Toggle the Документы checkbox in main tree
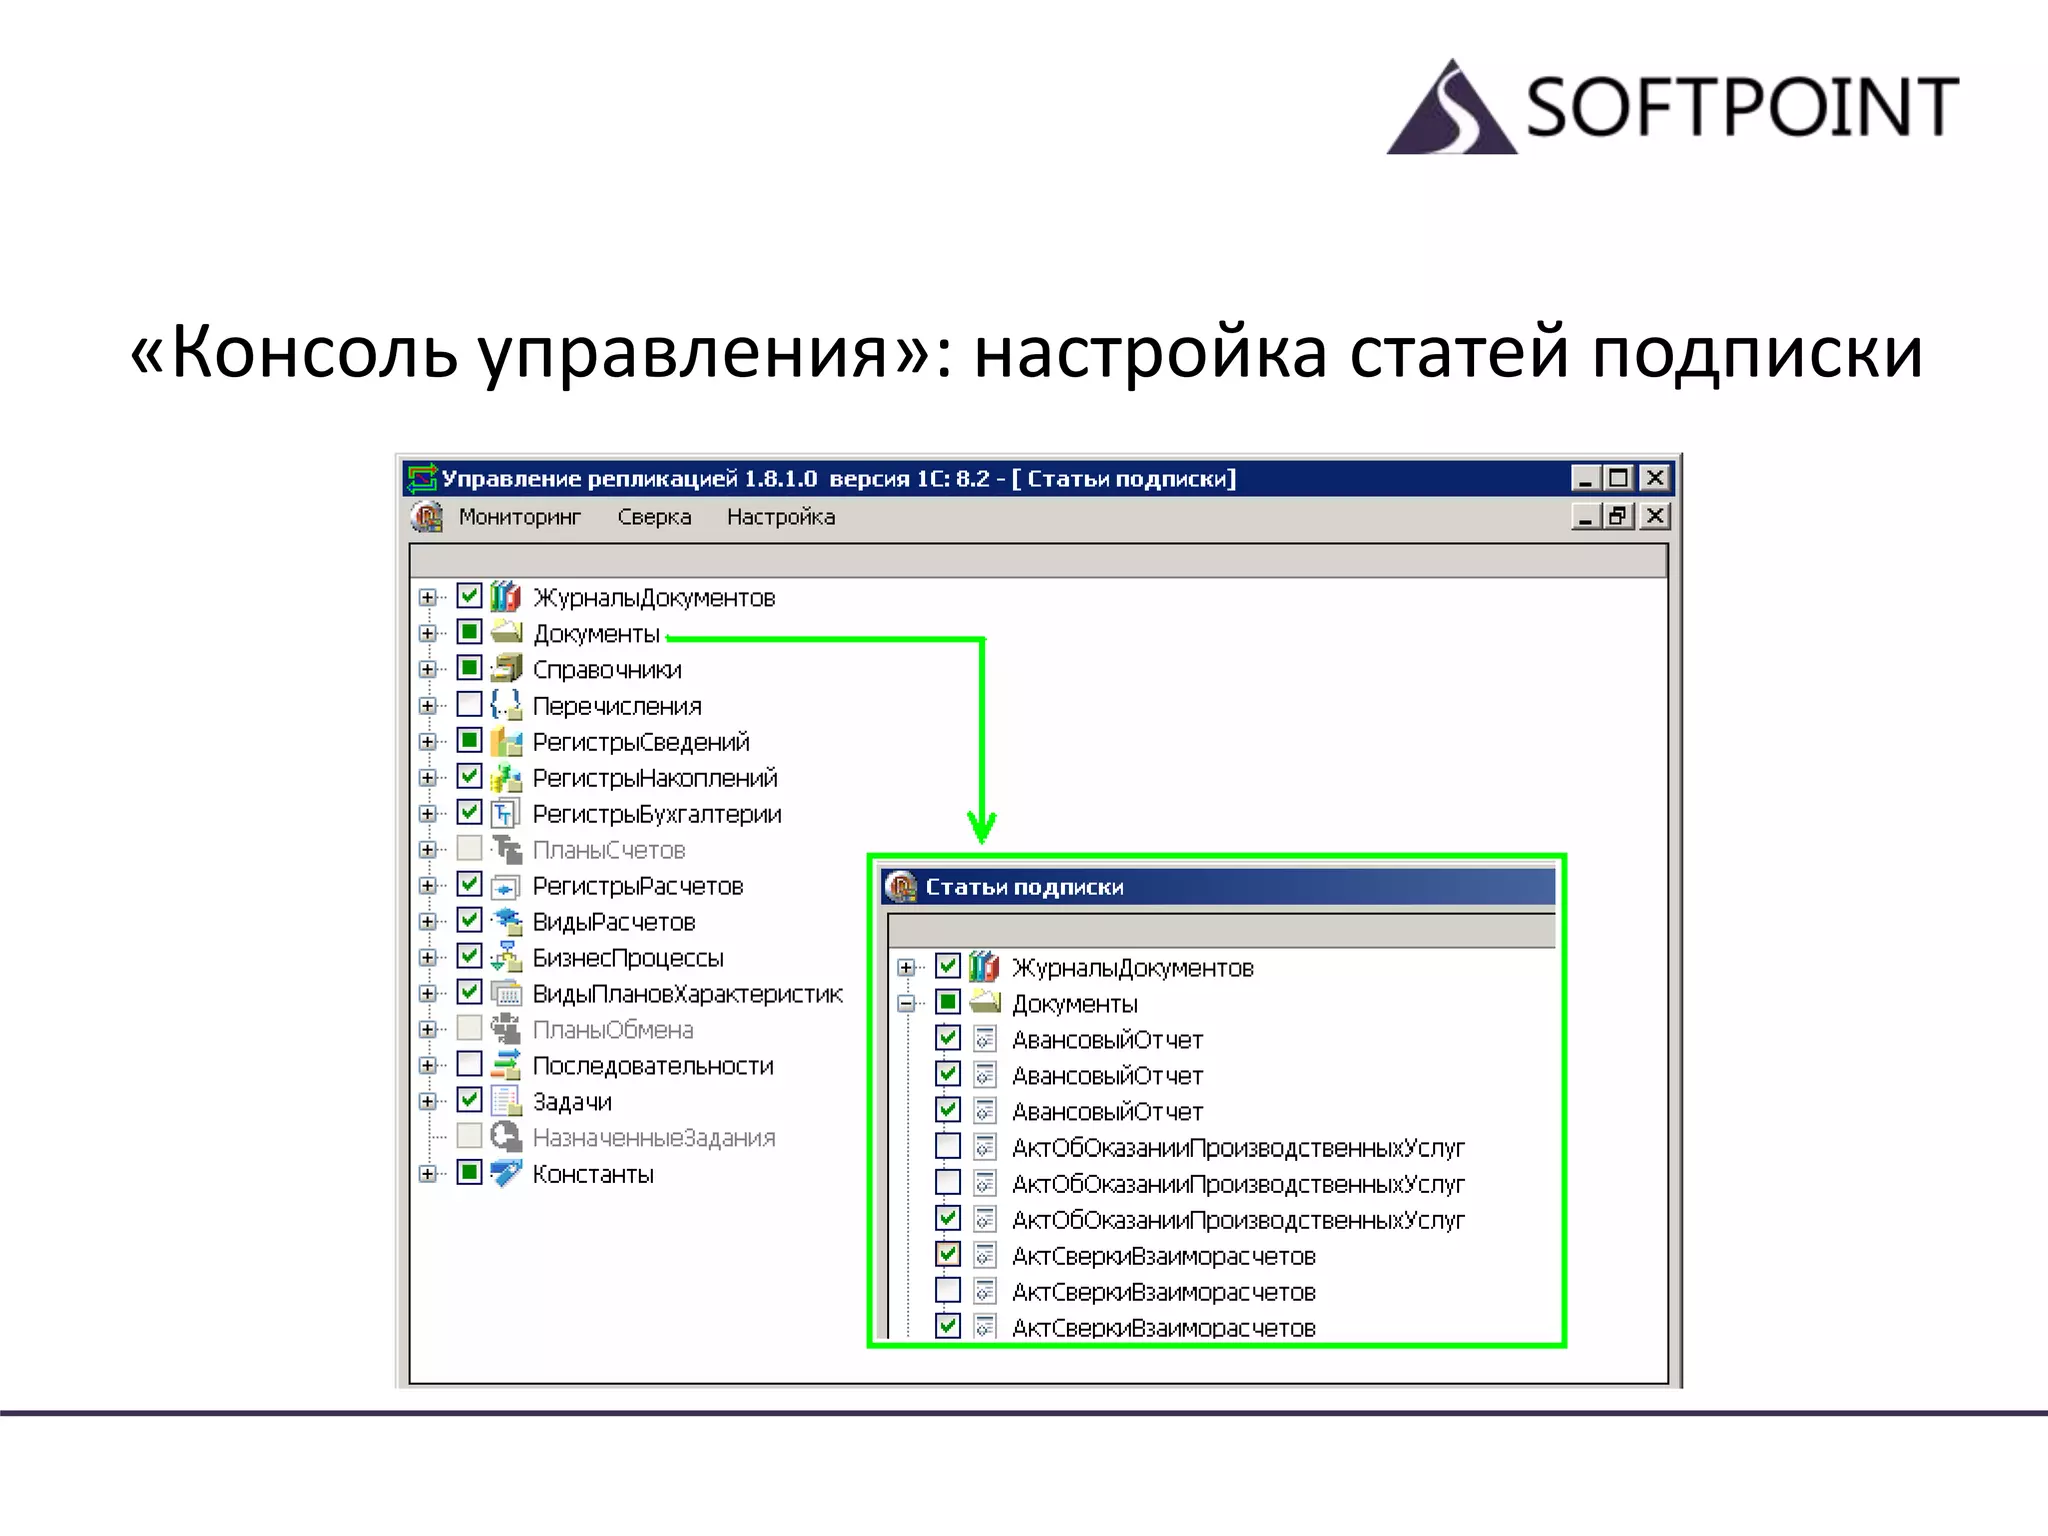This screenshot has height=1536, width=2048. pos(469,632)
